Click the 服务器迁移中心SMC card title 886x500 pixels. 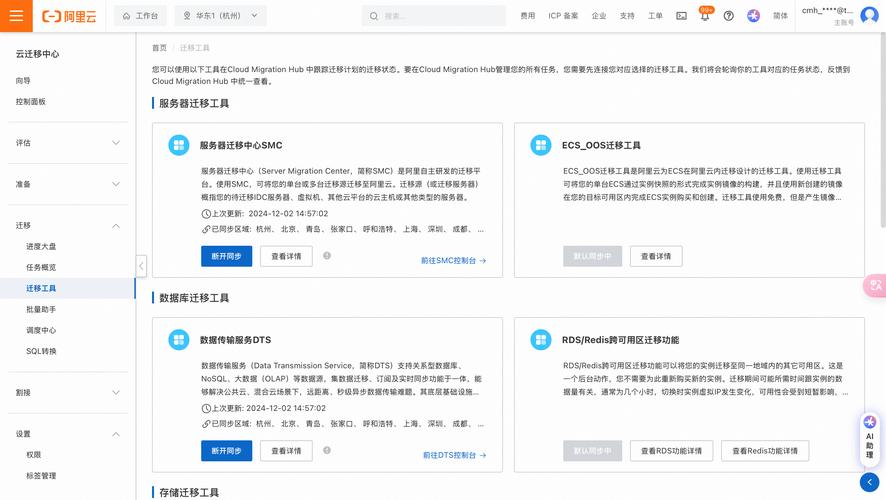(241, 145)
